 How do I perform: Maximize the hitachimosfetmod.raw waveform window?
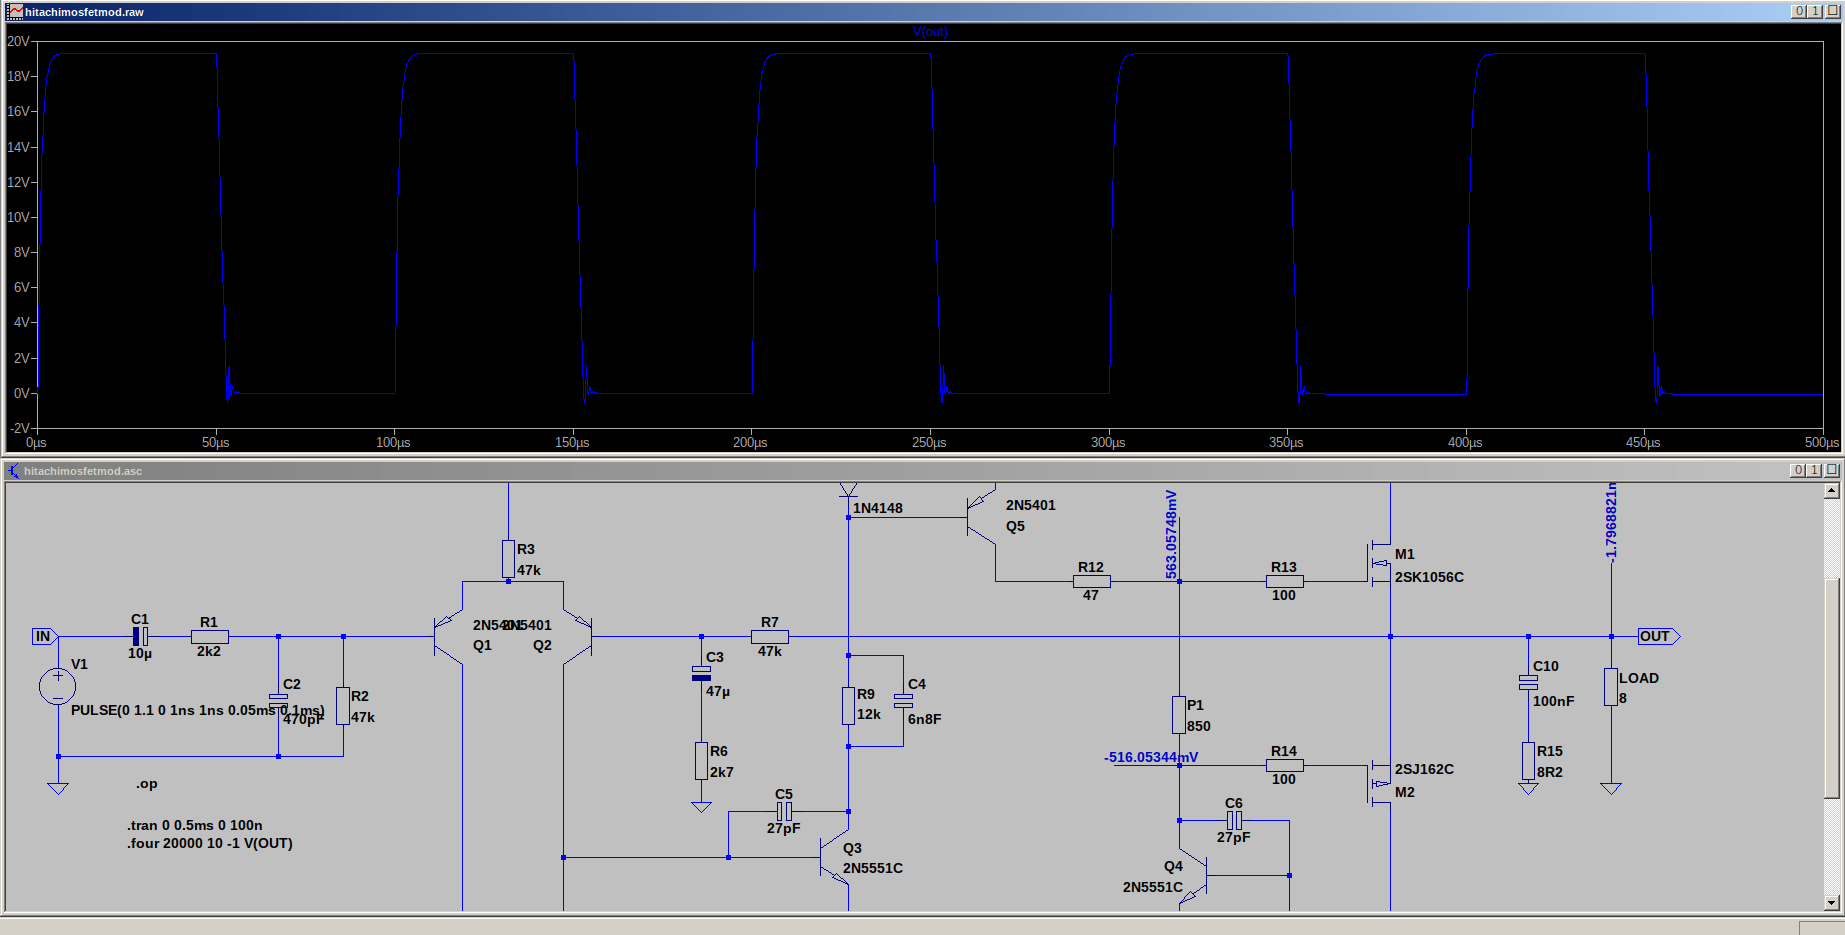click(x=1815, y=11)
